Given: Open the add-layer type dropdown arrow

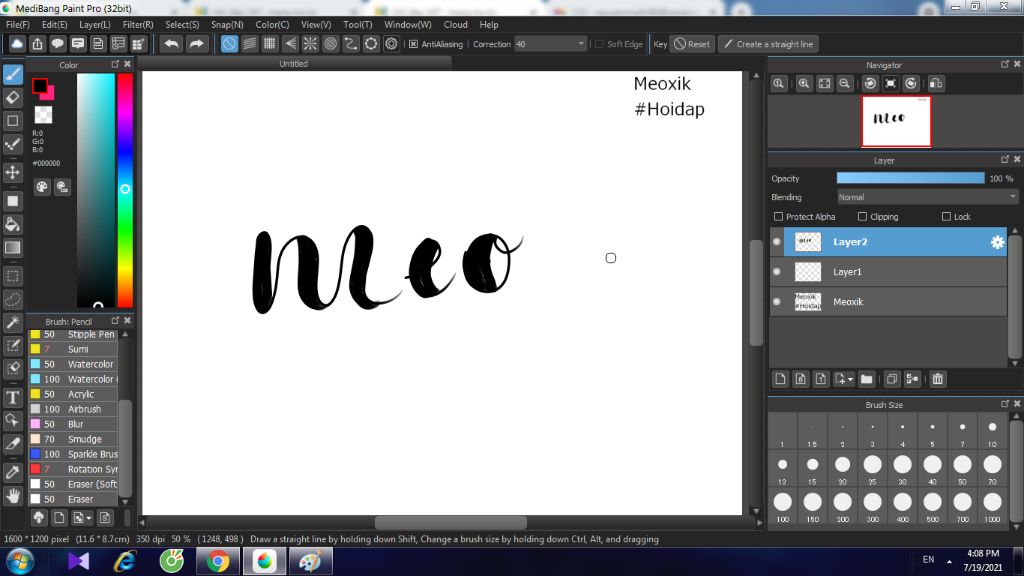Looking at the screenshot, I should pos(850,379).
